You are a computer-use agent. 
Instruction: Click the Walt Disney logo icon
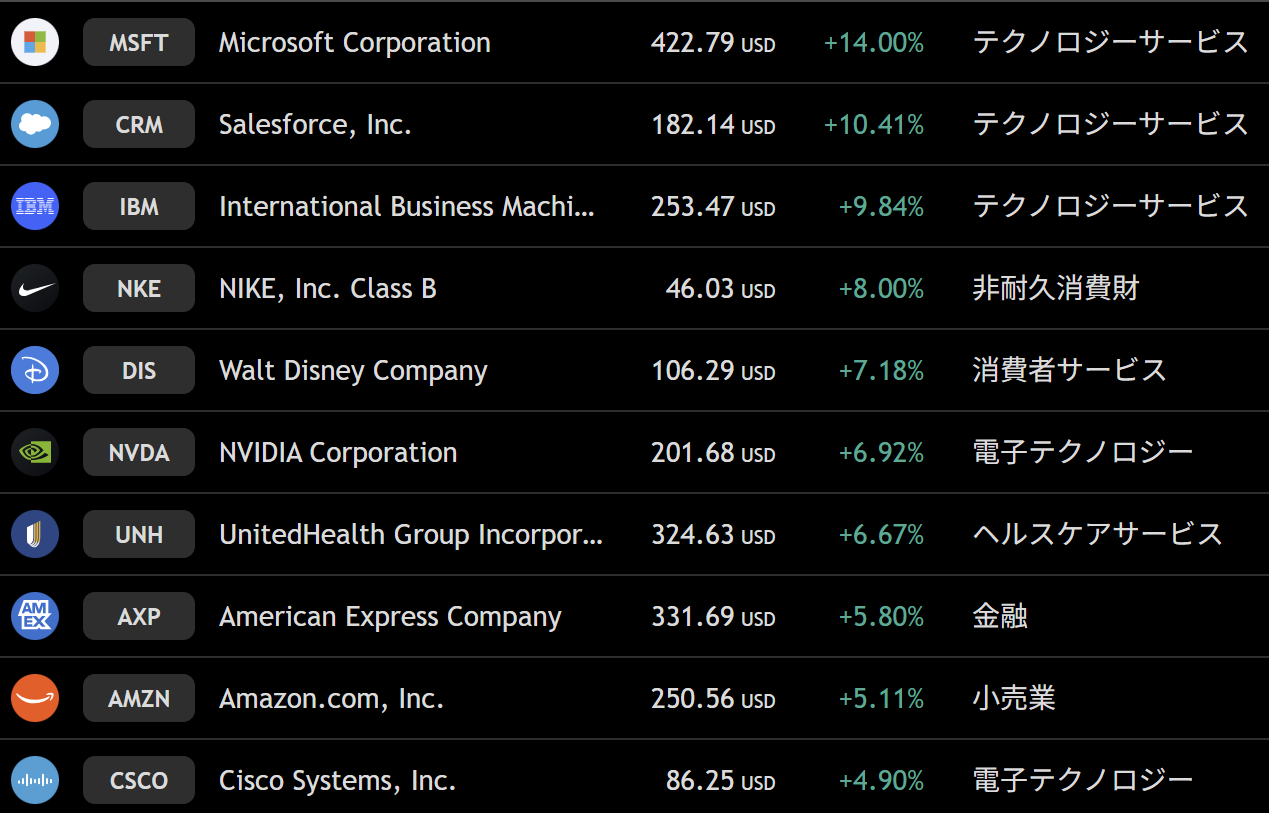coord(35,371)
